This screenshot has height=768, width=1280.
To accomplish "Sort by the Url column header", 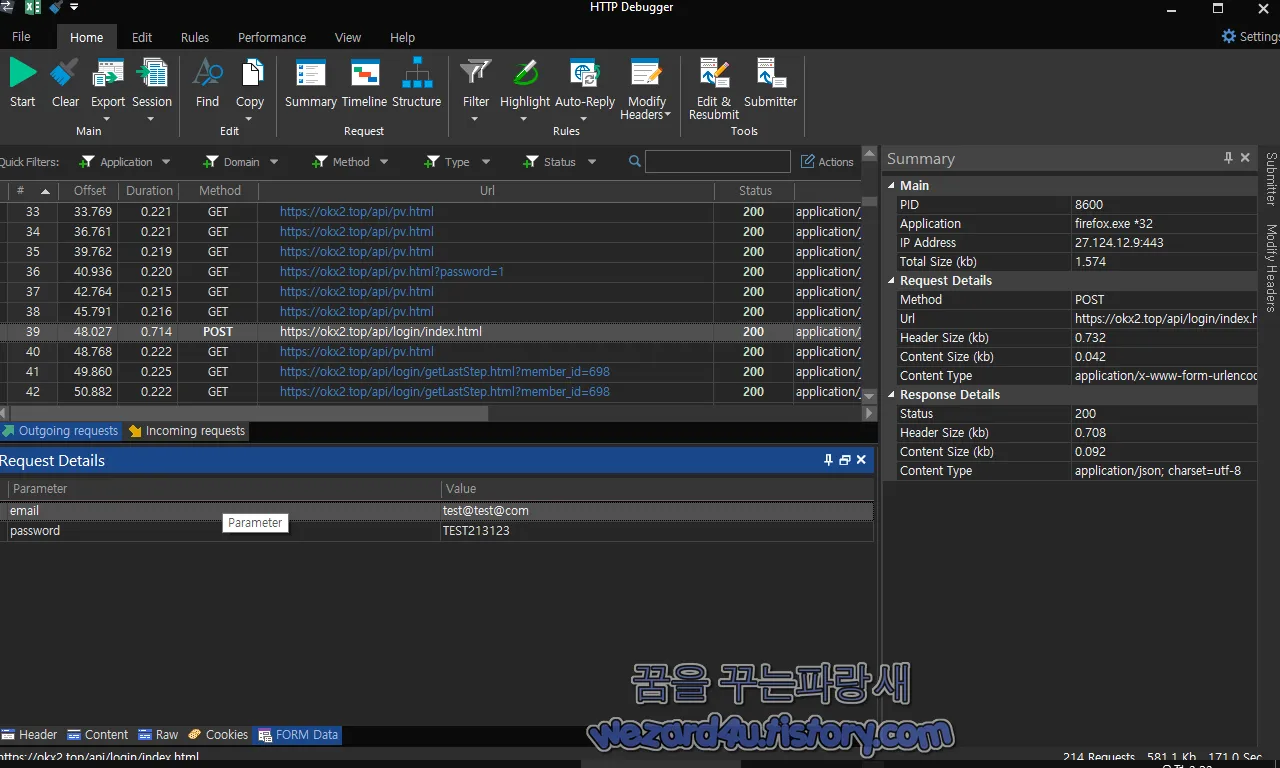I will pos(486,191).
